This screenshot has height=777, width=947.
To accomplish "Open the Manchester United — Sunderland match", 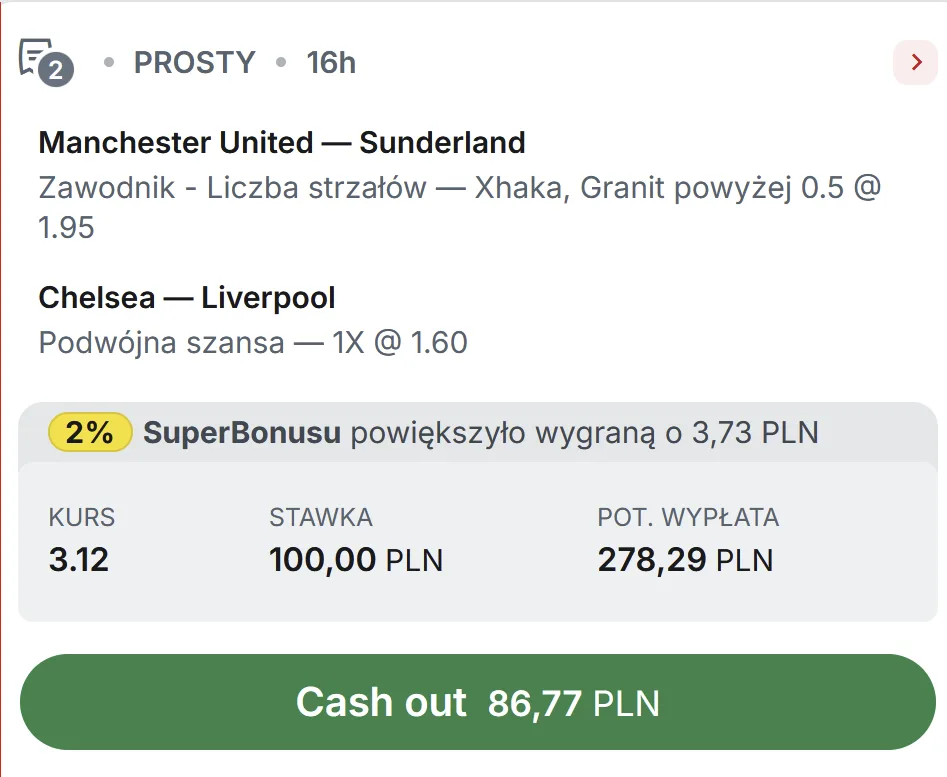I will click(x=282, y=143).
